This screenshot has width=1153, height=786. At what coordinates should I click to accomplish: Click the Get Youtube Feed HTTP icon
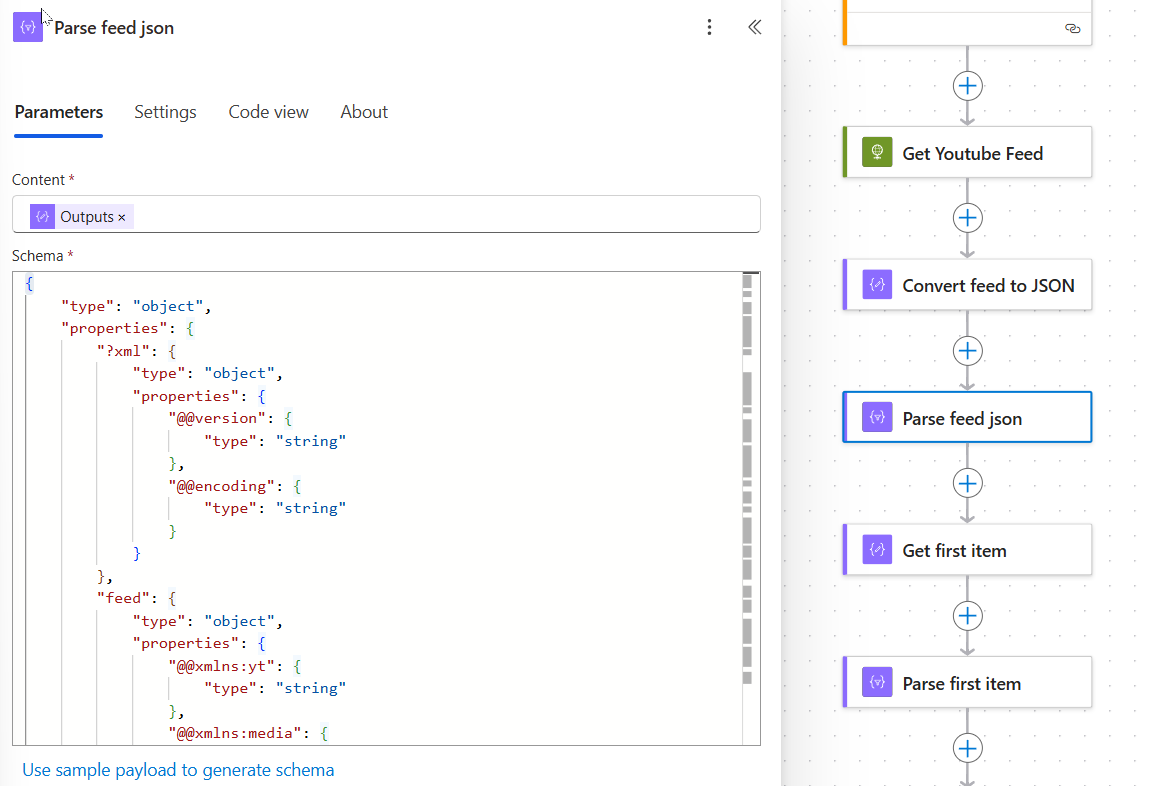pyautogui.click(x=877, y=152)
